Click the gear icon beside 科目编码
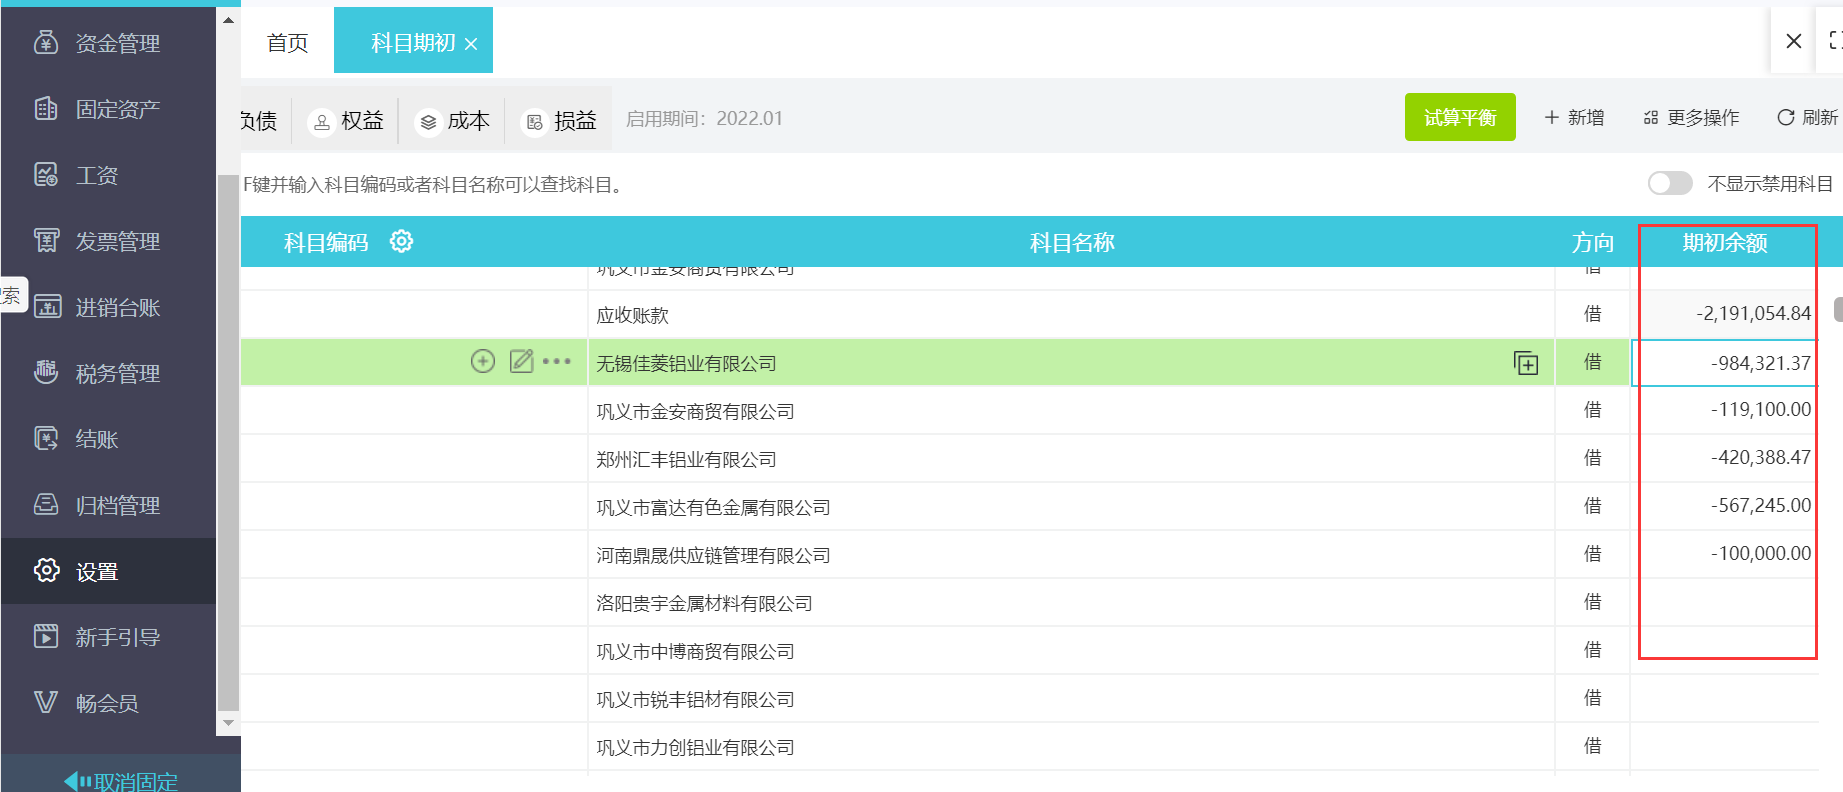Viewport: 1843px width, 792px height. coord(401,242)
